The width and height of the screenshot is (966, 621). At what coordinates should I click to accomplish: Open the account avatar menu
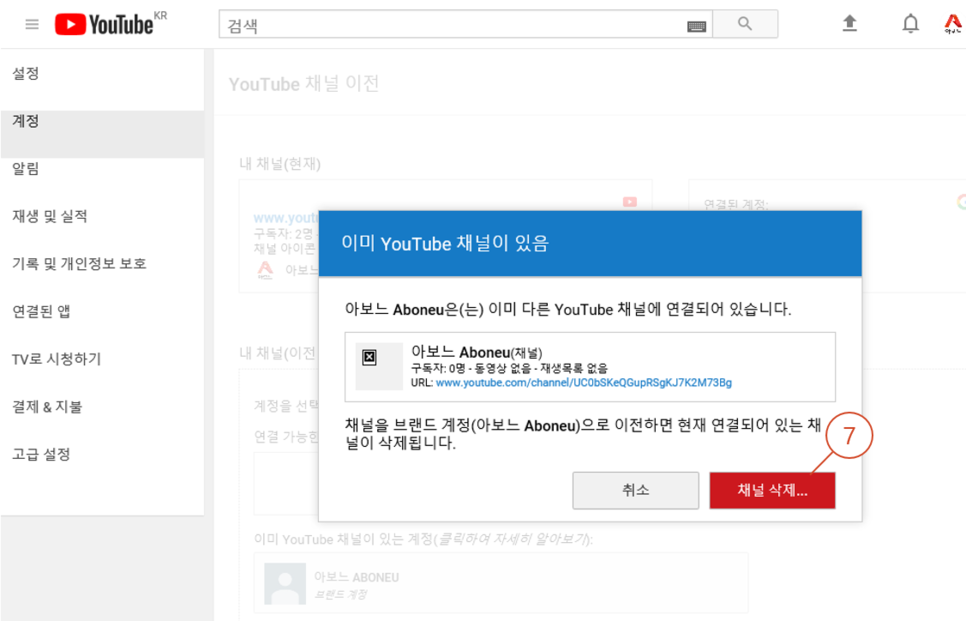coord(953,23)
